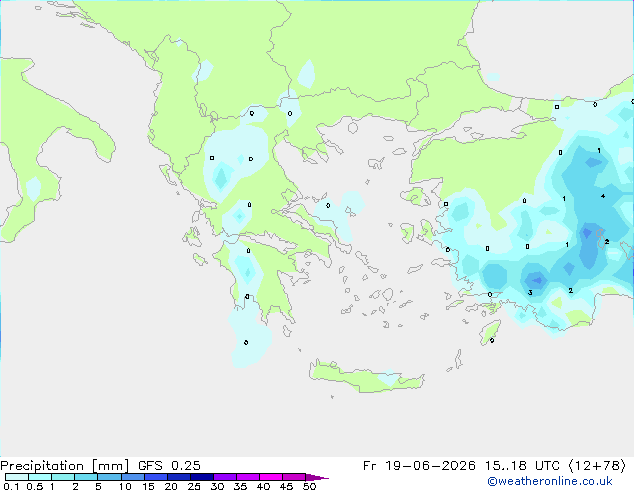Click the legend label 25
Image resolution: width=634 pixels, height=490 pixels.
click(x=194, y=486)
